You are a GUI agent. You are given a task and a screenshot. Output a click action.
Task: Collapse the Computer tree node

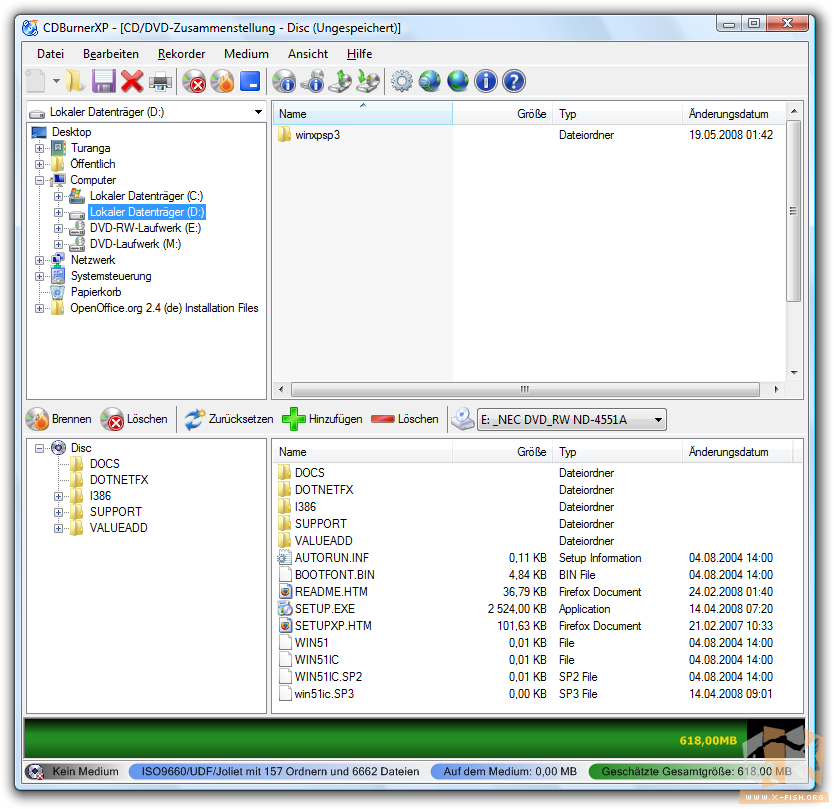point(40,180)
